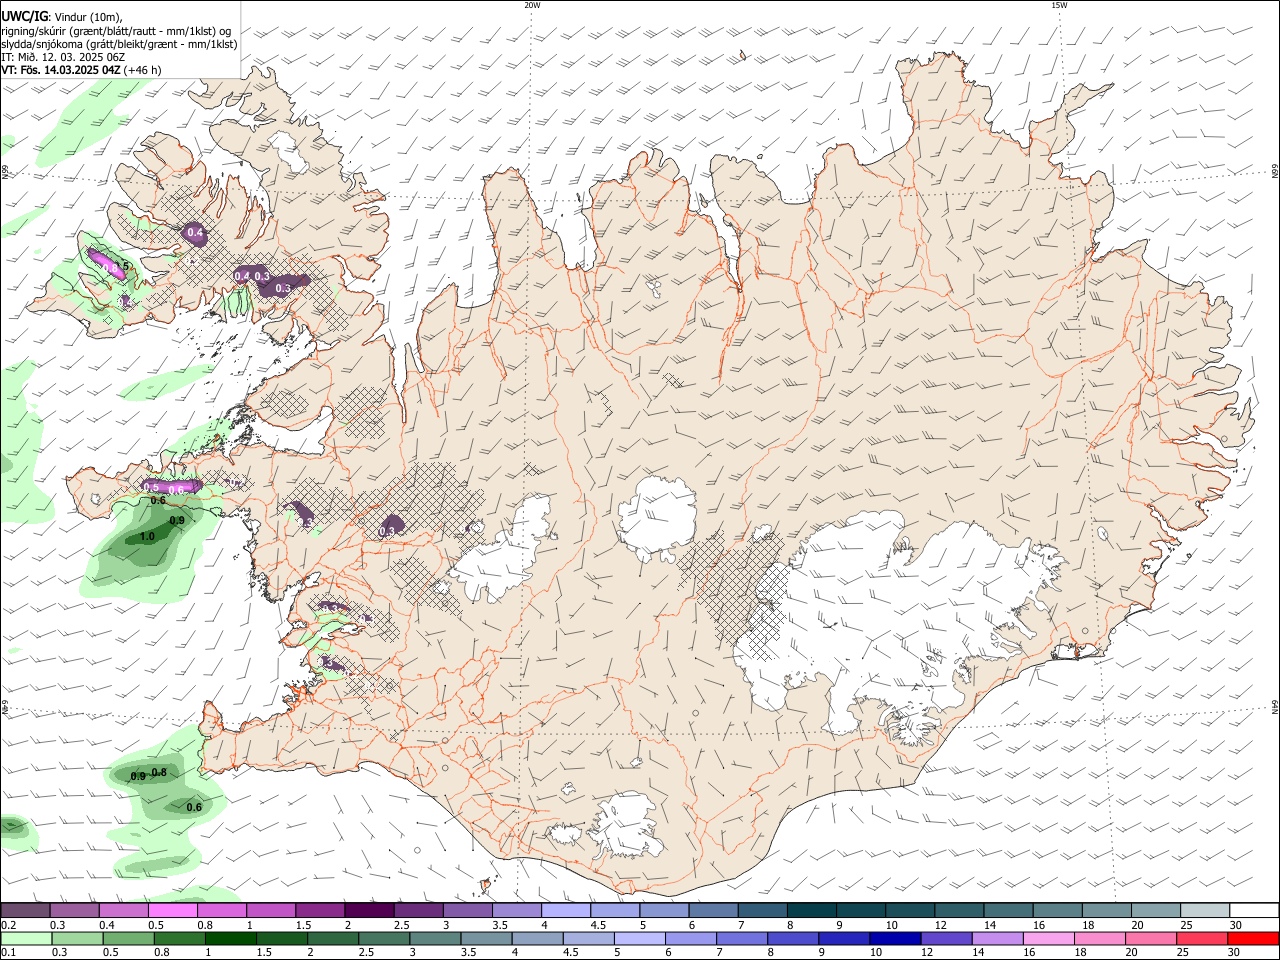1280x960 pixels.
Task: Click the crimson swatch labeled 25 in lower legend
Action: (x=1203, y=938)
